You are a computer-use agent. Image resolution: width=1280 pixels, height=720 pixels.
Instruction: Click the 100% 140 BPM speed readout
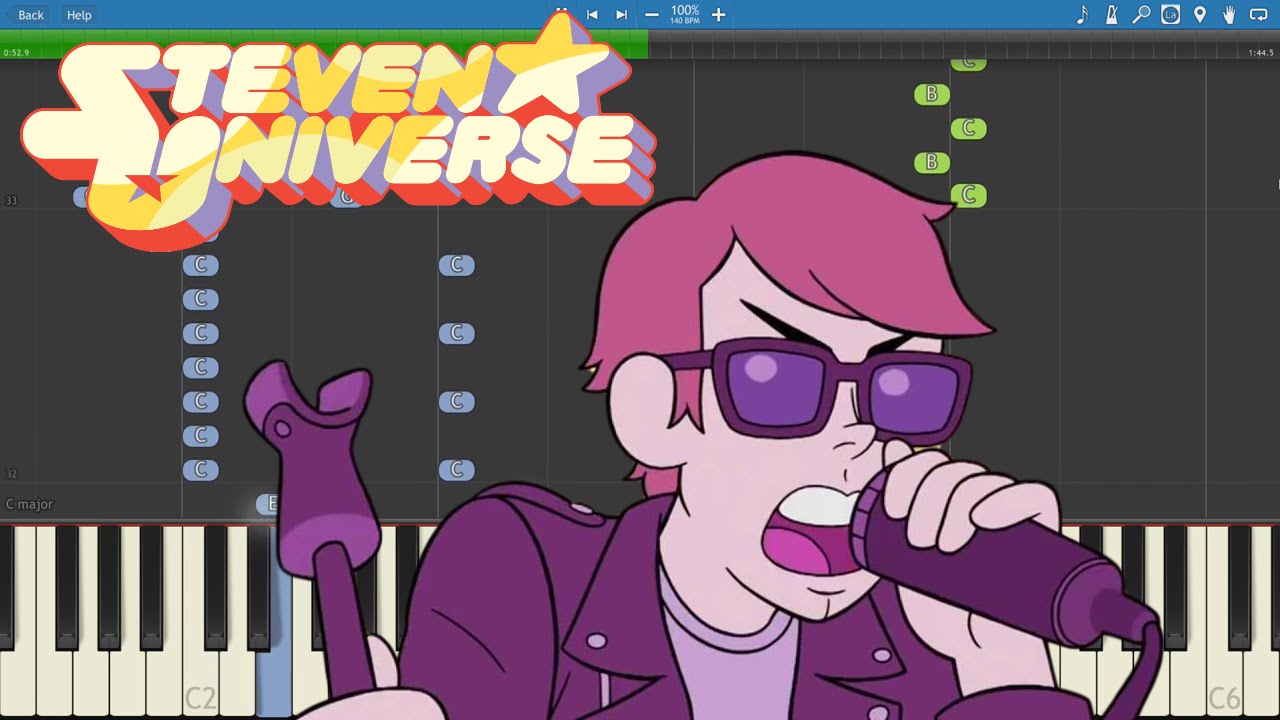point(685,14)
